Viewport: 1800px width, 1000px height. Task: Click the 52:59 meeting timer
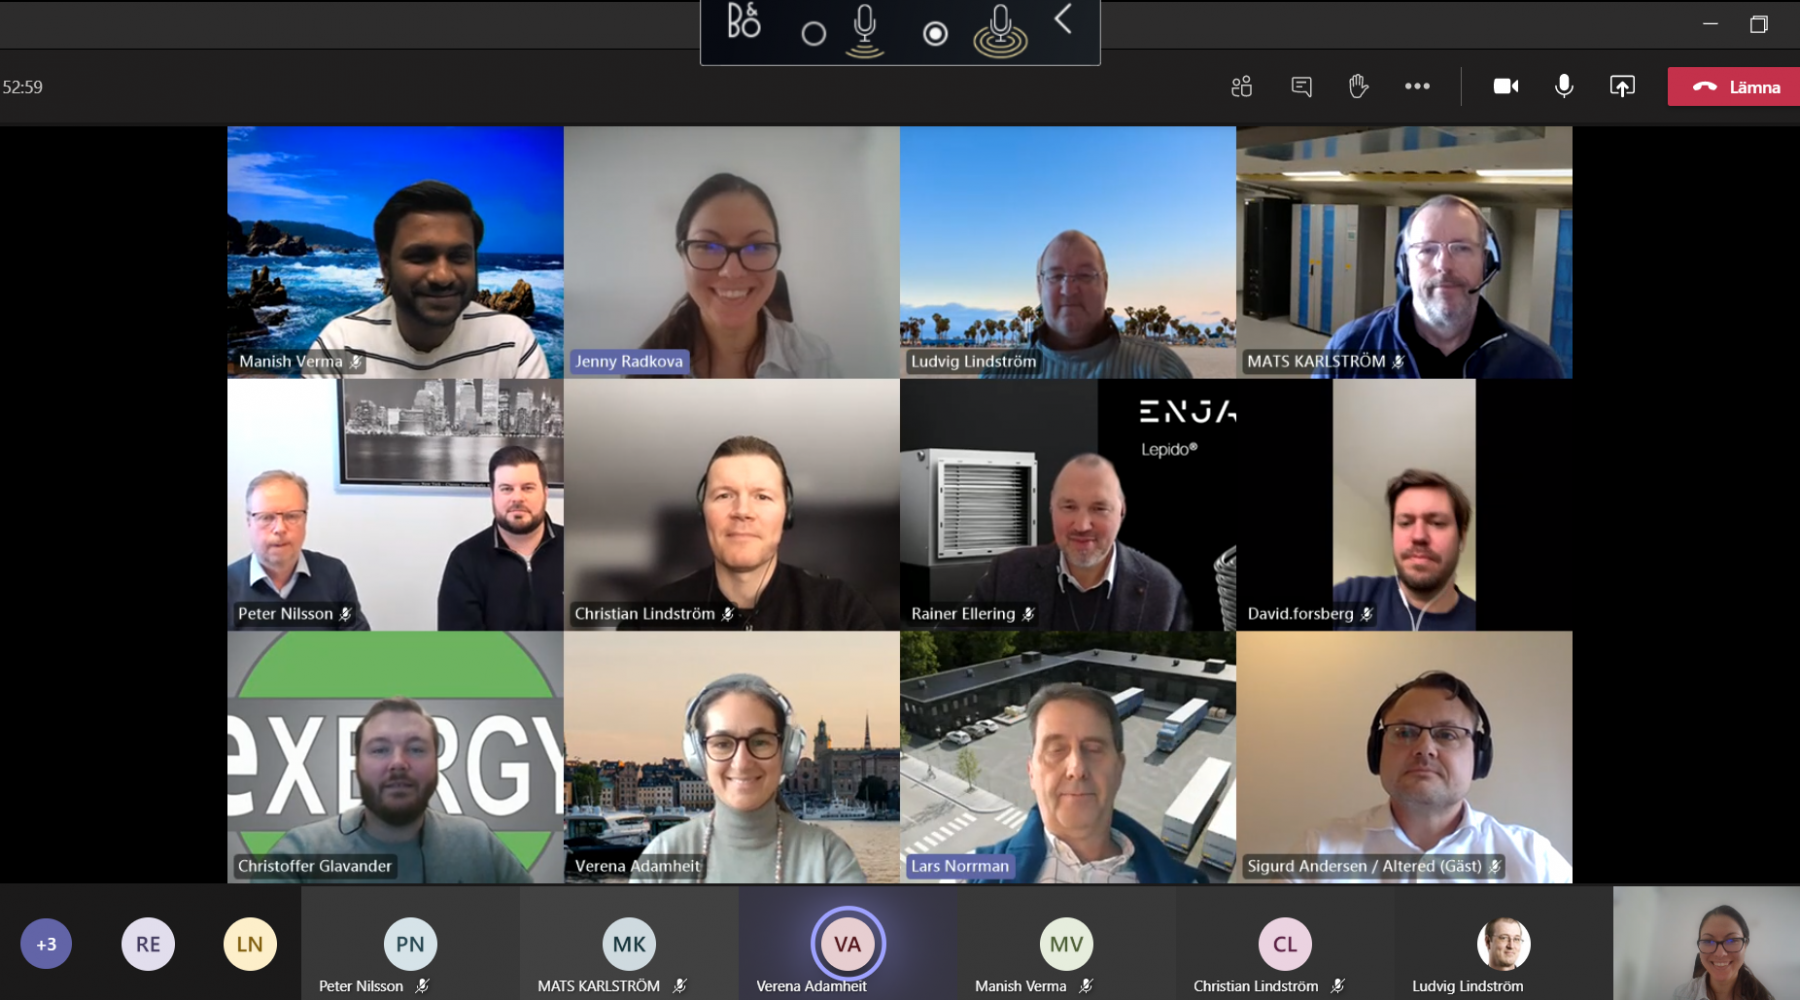click(x=23, y=87)
